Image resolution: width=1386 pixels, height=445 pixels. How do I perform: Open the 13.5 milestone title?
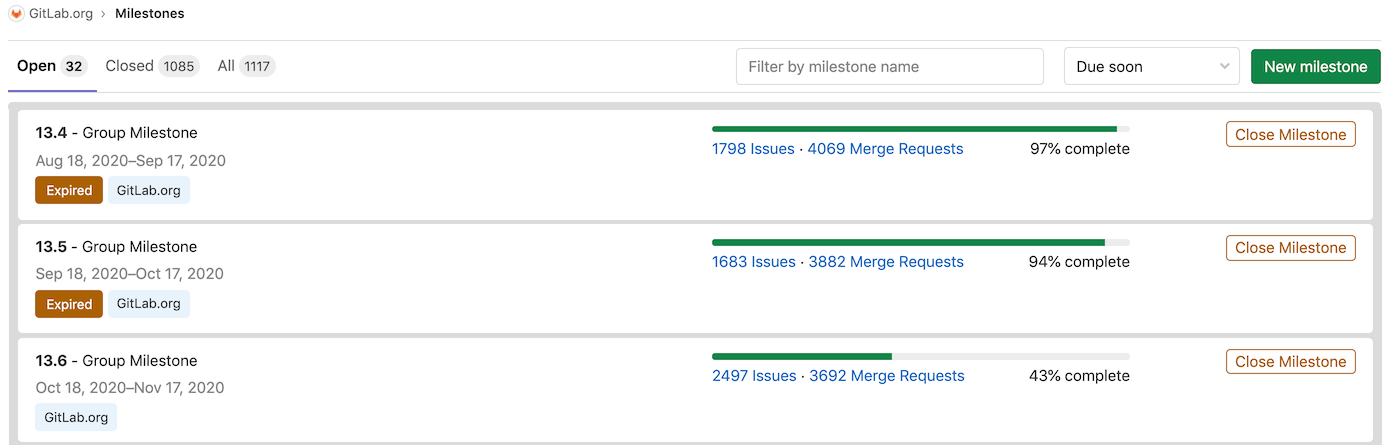pos(51,247)
